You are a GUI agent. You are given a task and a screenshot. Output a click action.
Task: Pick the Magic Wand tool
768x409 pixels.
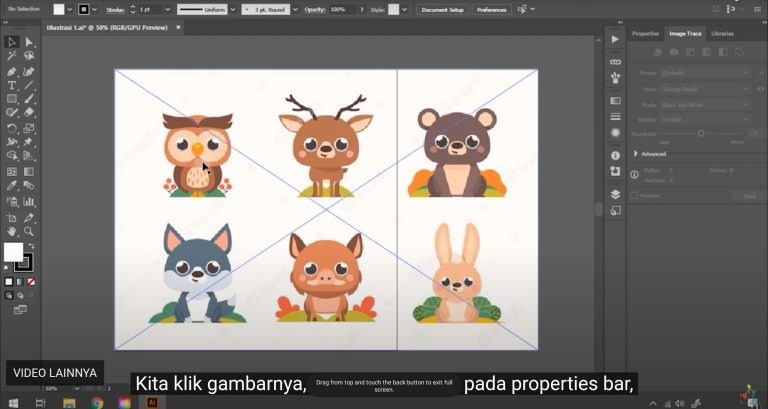(x=12, y=56)
